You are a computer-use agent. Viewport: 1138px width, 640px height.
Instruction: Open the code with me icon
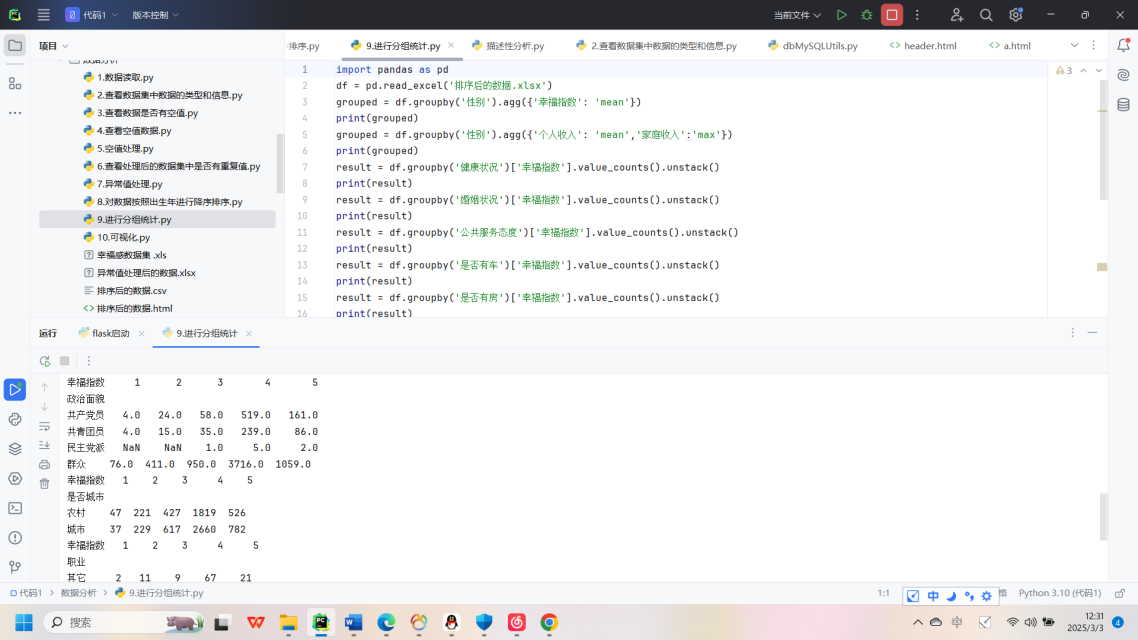point(957,15)
